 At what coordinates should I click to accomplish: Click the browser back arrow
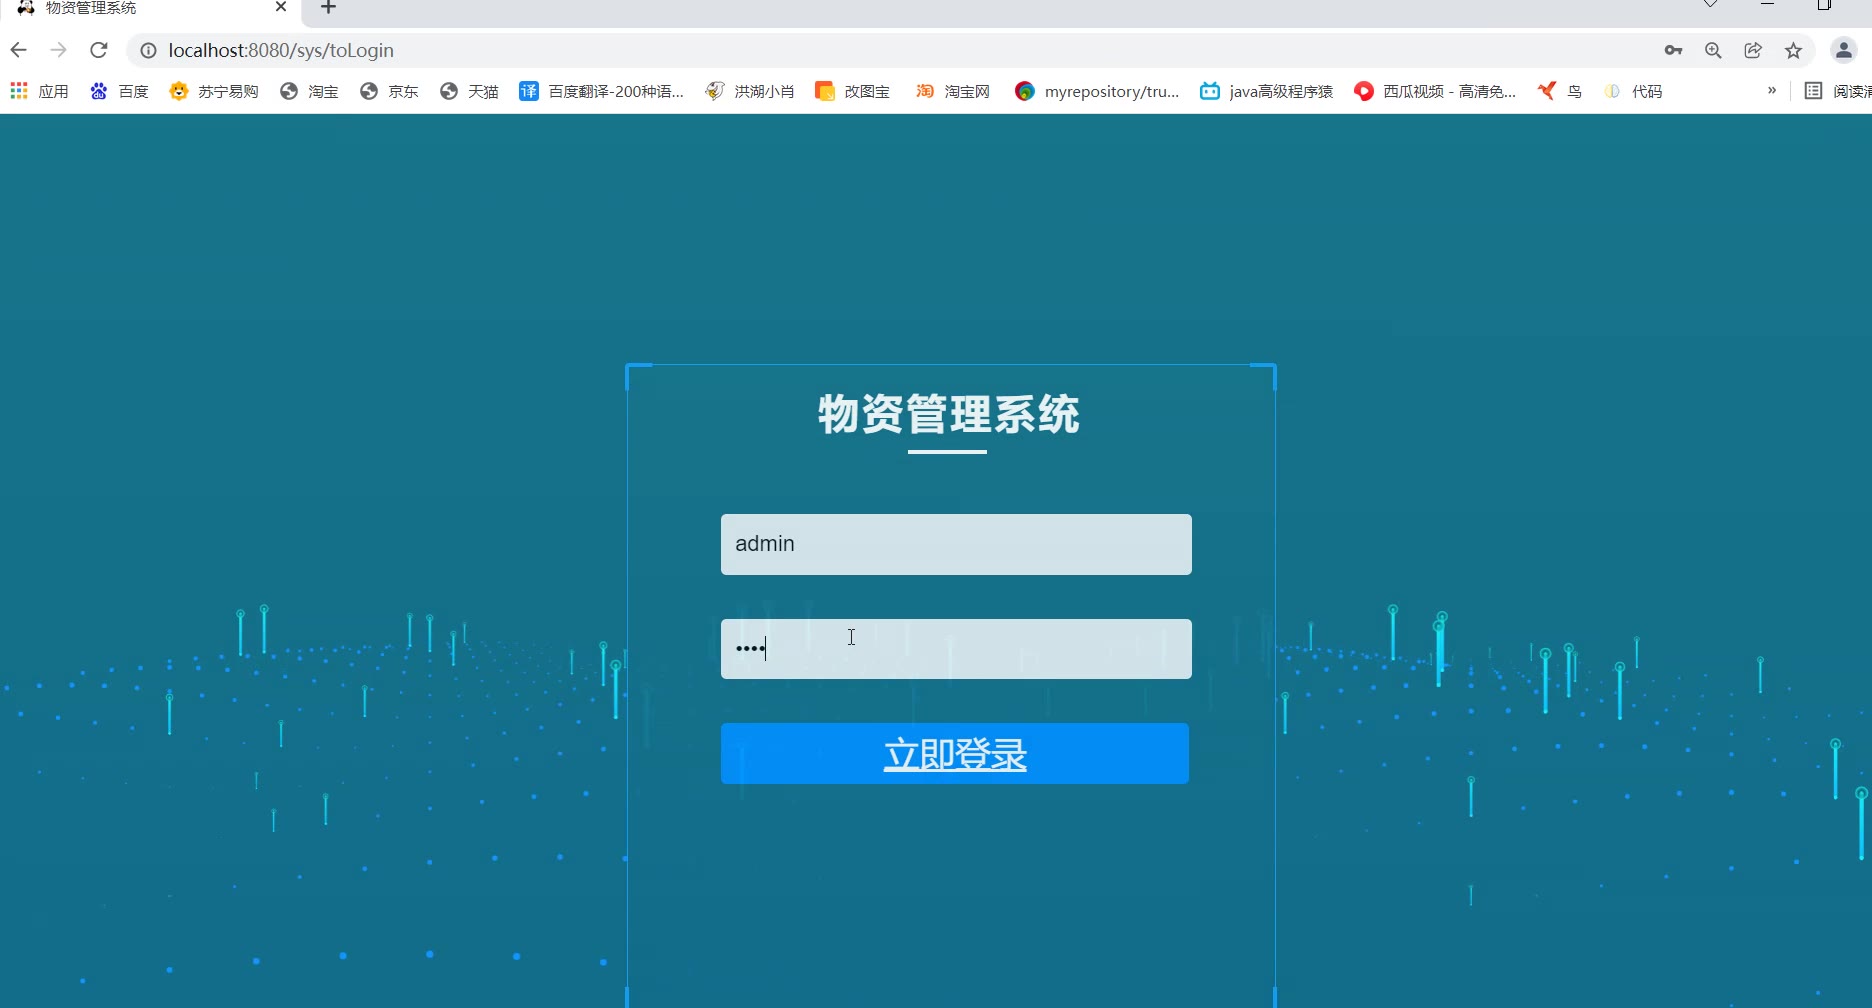[18, 50]
